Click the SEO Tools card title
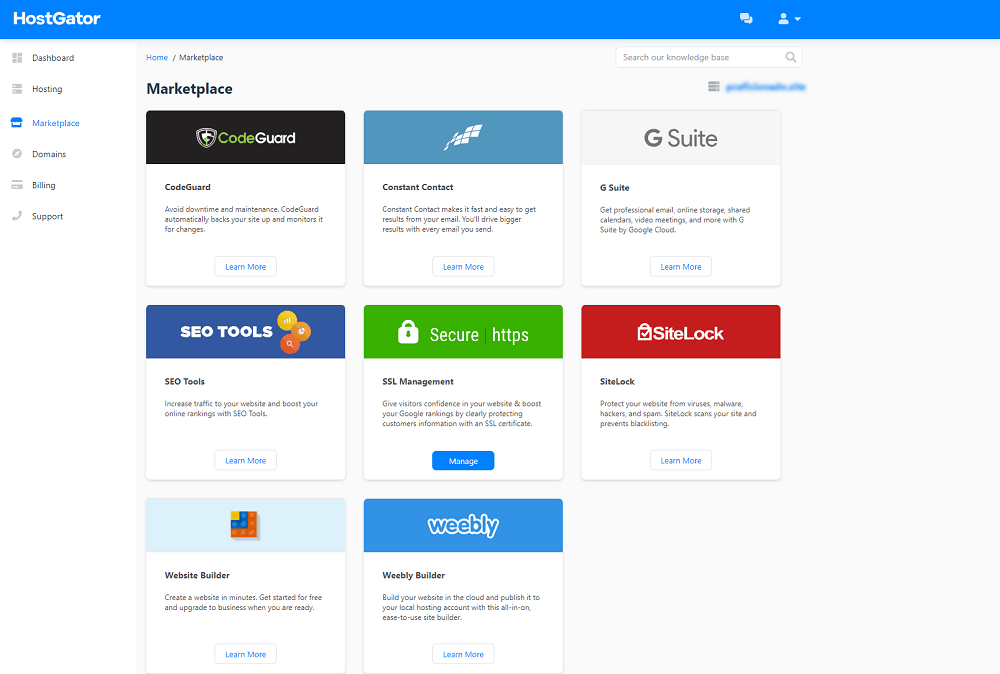 click(x=184, y=381)
